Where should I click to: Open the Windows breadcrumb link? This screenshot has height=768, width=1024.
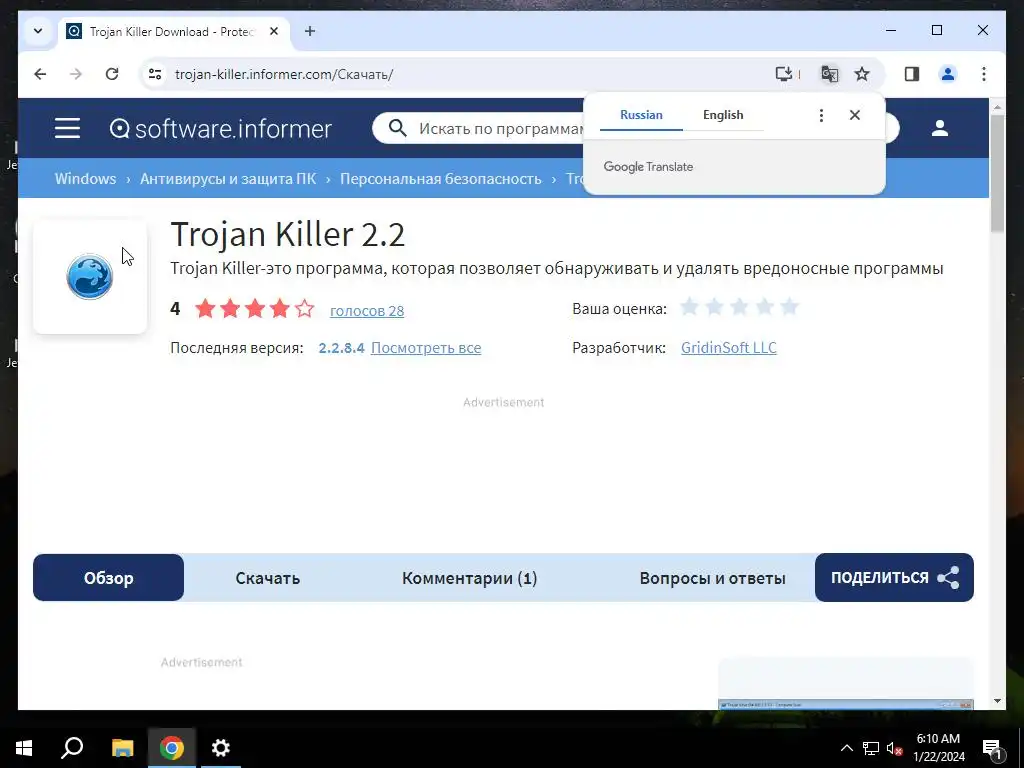pos(86,178)
